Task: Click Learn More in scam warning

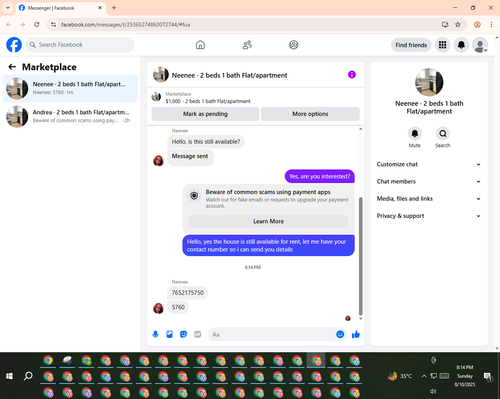Action: click(x=268, y=221)
